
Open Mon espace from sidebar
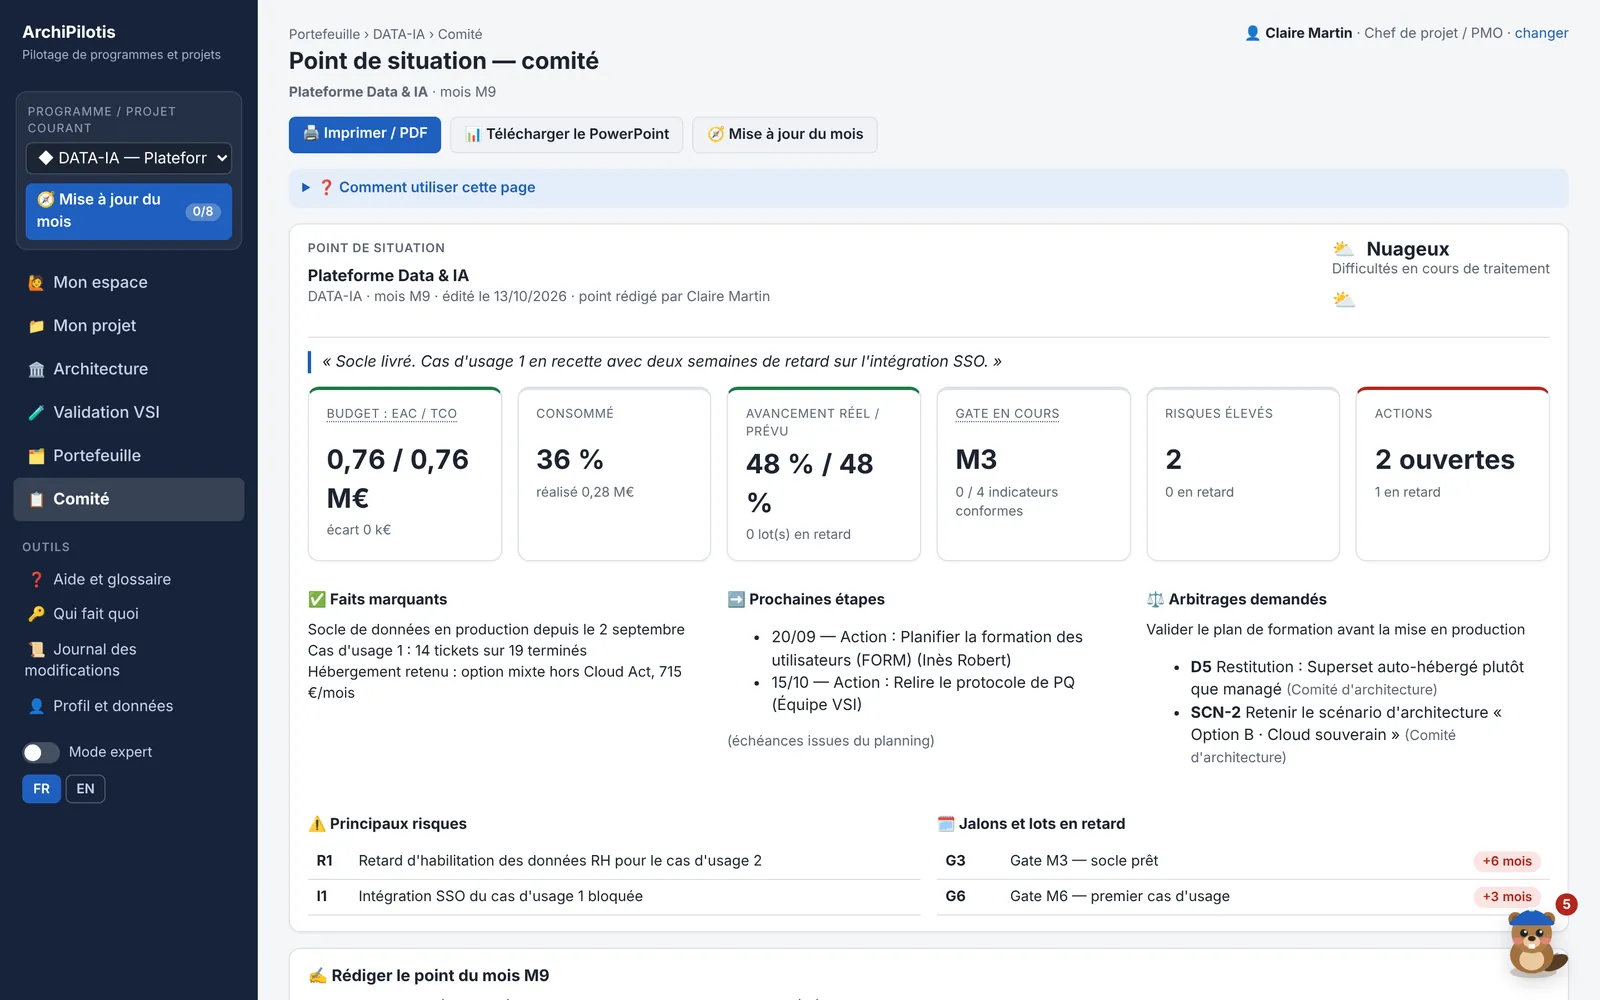129,282
